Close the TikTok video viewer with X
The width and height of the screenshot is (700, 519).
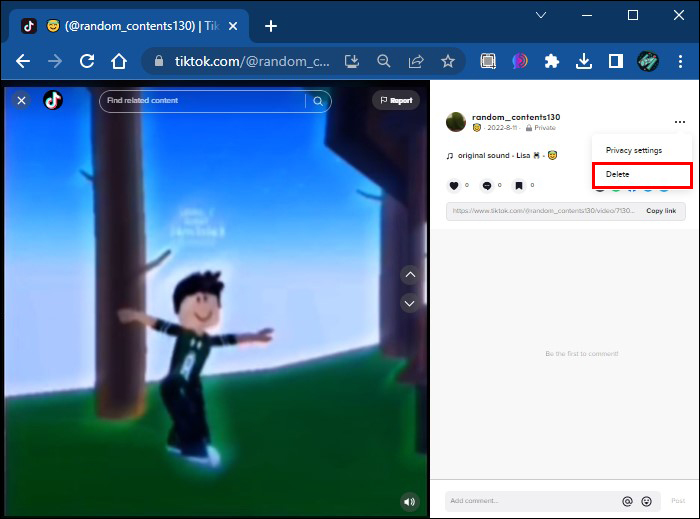click(21, 100)
